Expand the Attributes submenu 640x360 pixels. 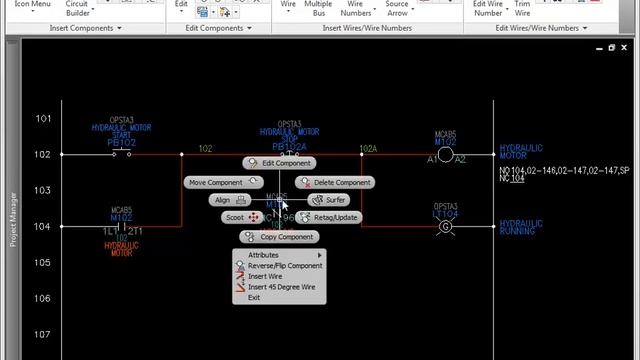[279, 255]
